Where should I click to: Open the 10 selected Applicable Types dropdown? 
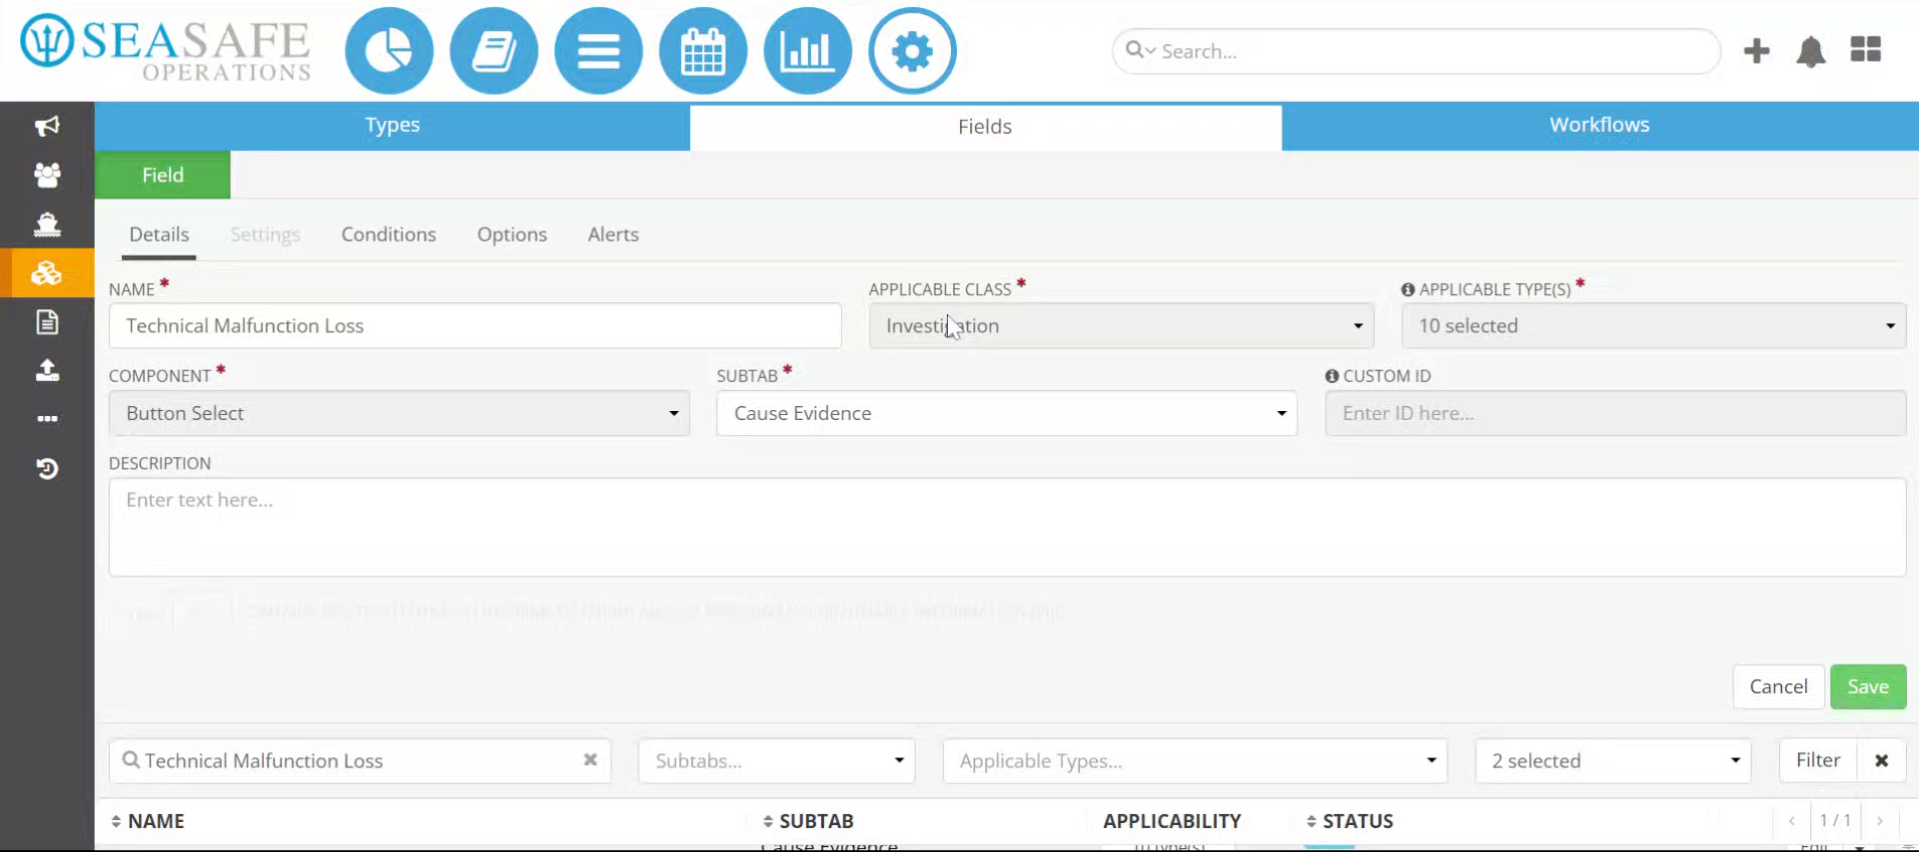[1653, 326]
